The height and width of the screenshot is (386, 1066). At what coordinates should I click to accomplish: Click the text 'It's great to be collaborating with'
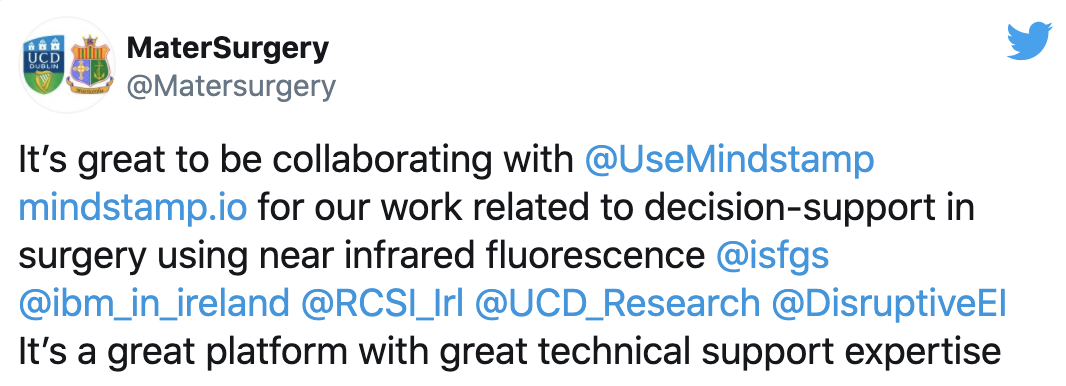point(296,161)
